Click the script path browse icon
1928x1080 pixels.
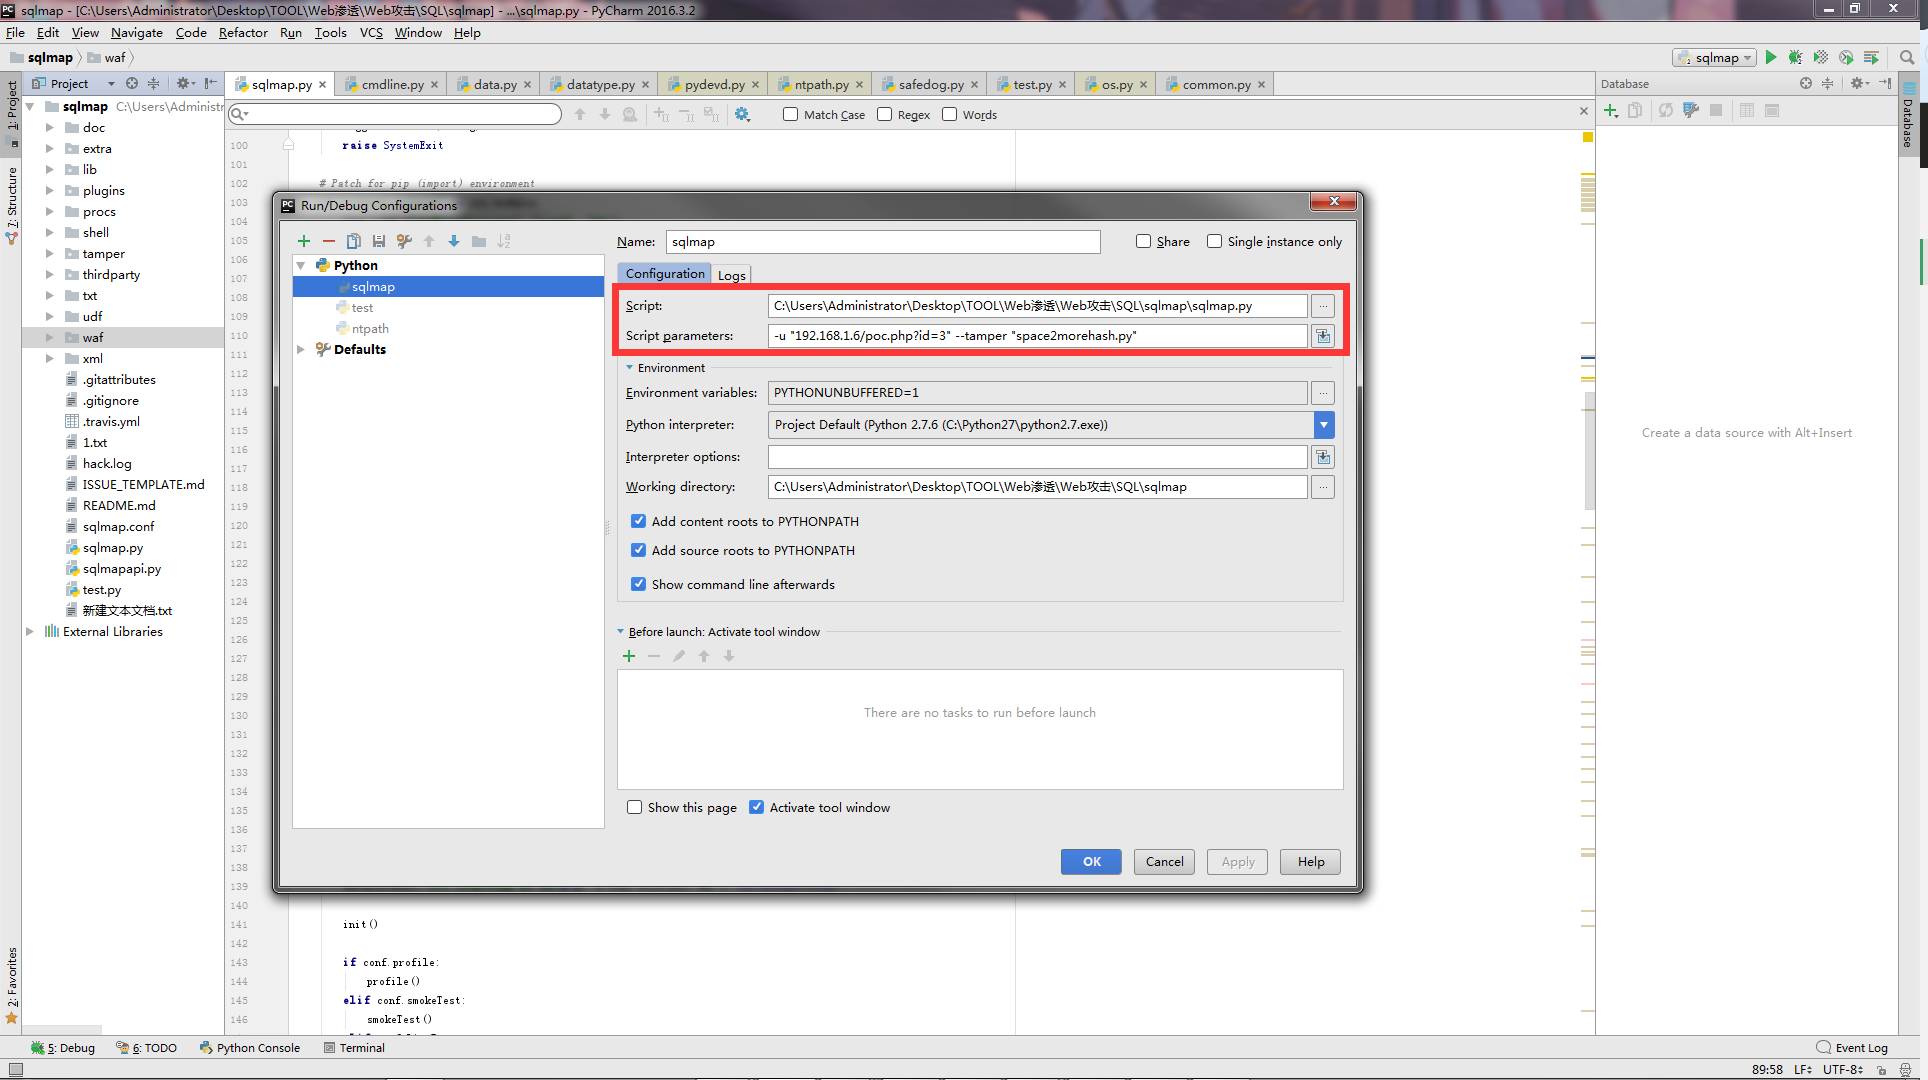[1323, 306]
